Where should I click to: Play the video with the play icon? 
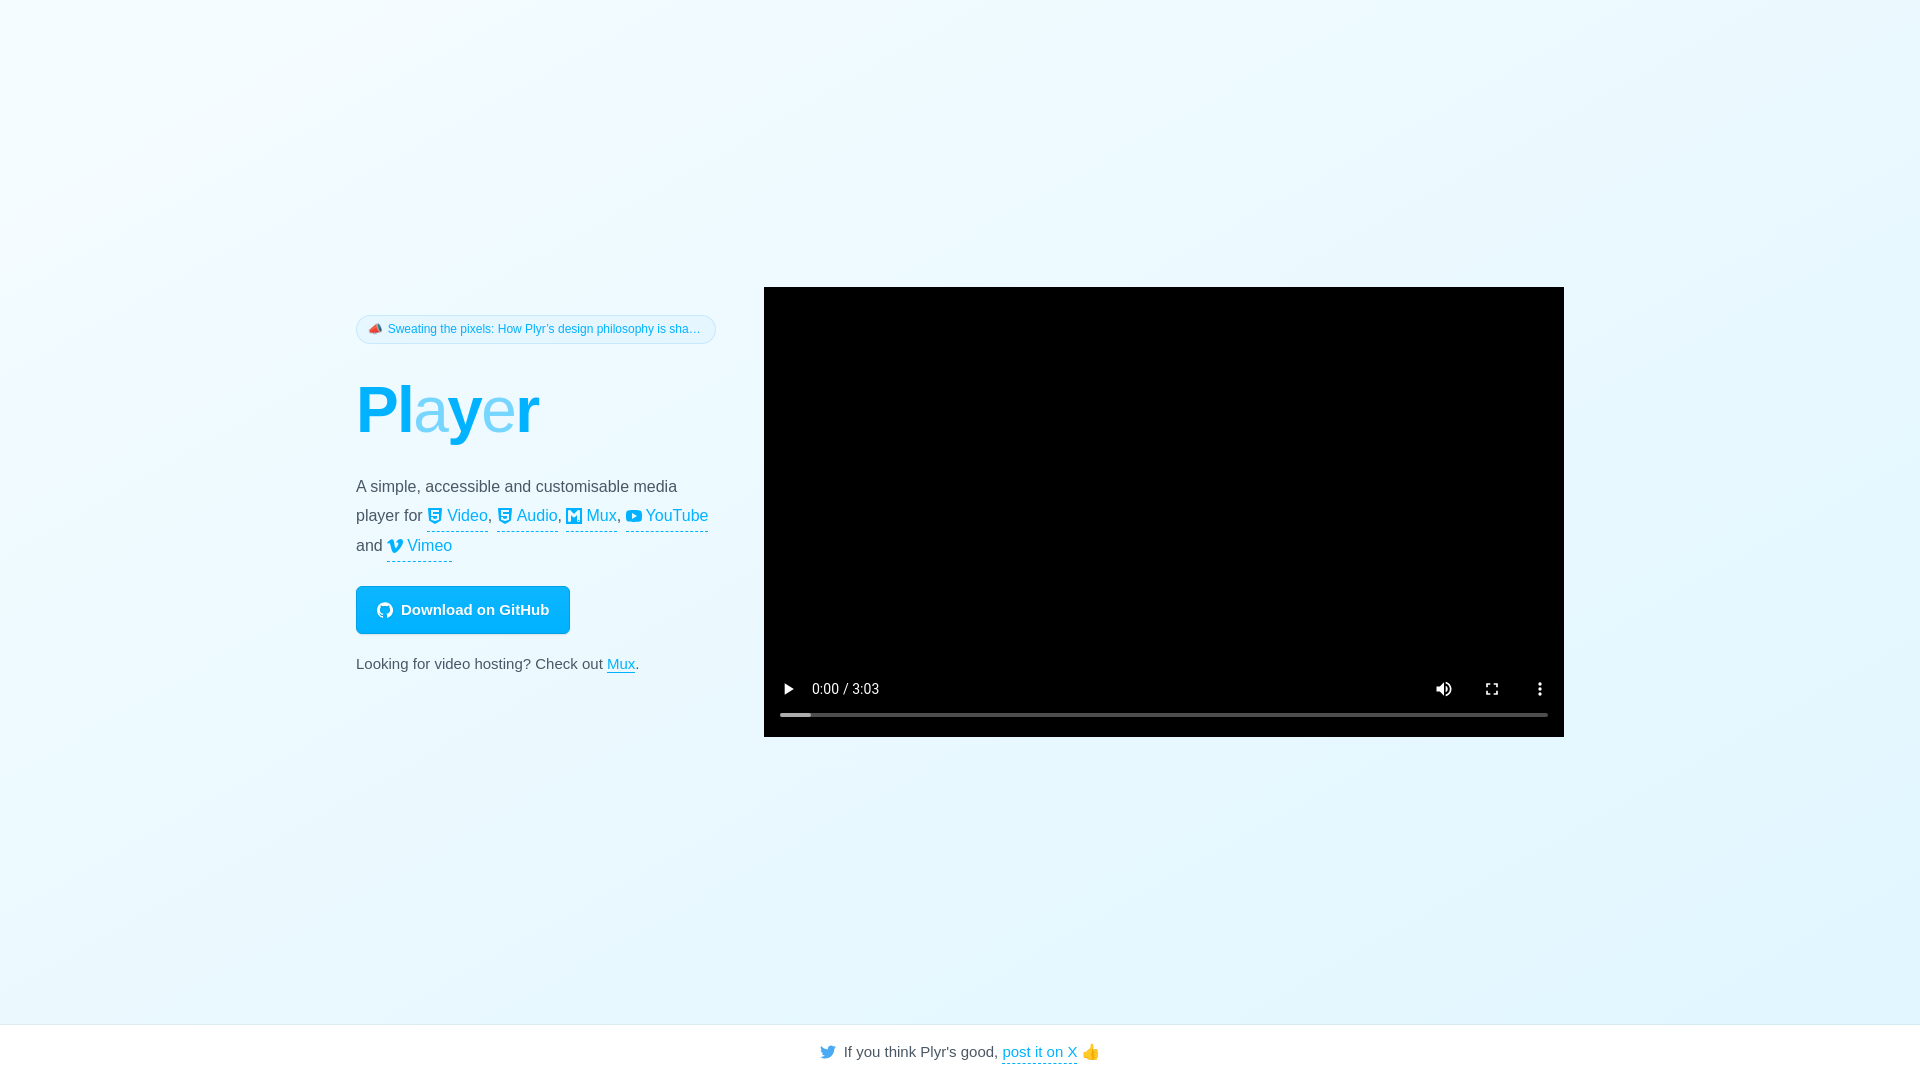tap(788, 689)
